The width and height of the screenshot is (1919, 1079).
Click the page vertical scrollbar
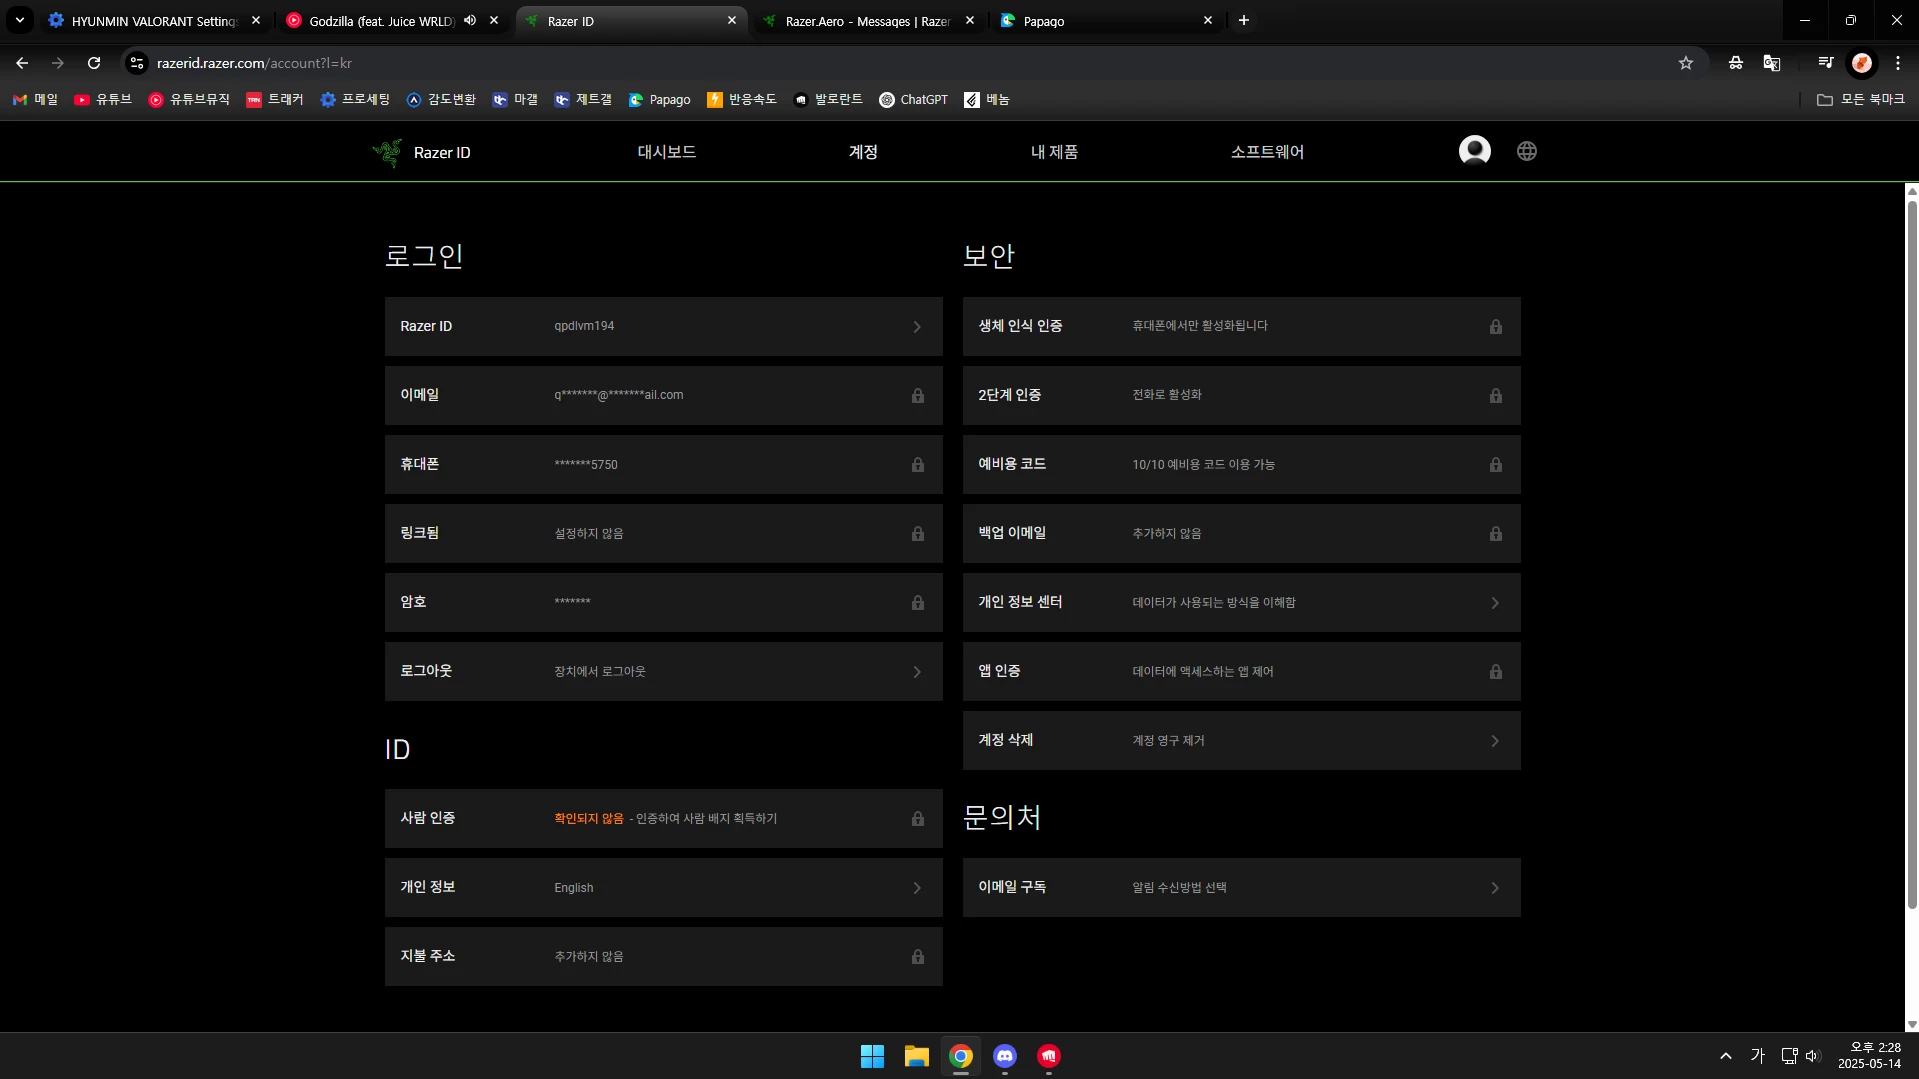[1911, 555]
